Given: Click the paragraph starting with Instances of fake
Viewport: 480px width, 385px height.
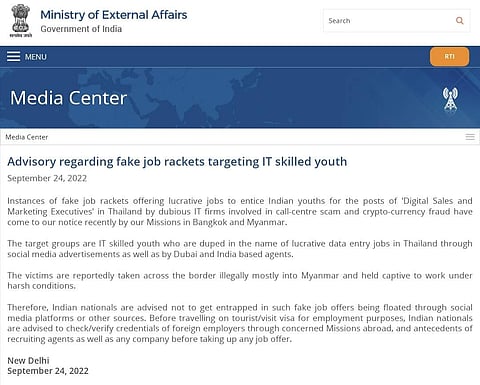Looking at the screenshot, I should coord(240,211).
